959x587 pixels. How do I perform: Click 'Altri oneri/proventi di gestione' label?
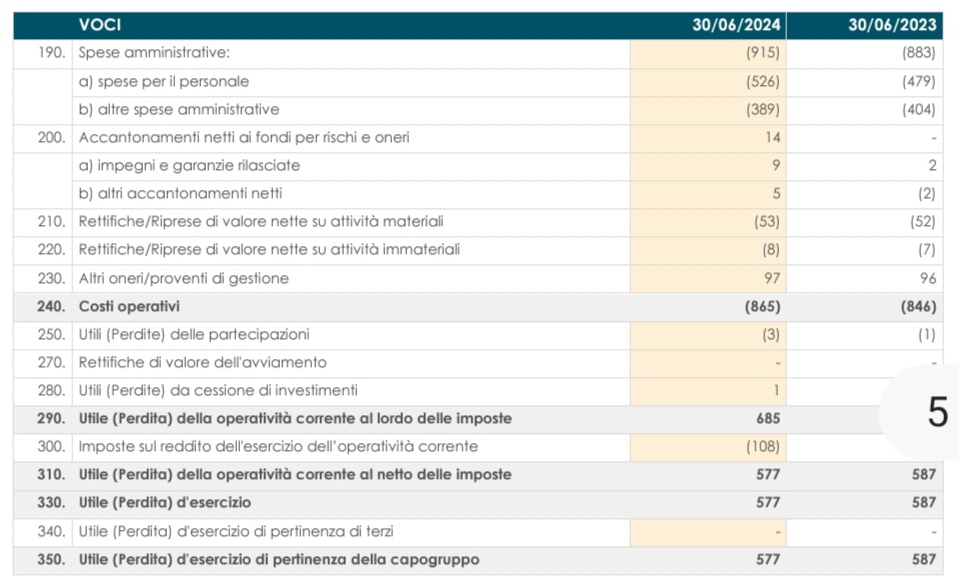(x=183, y=279)
